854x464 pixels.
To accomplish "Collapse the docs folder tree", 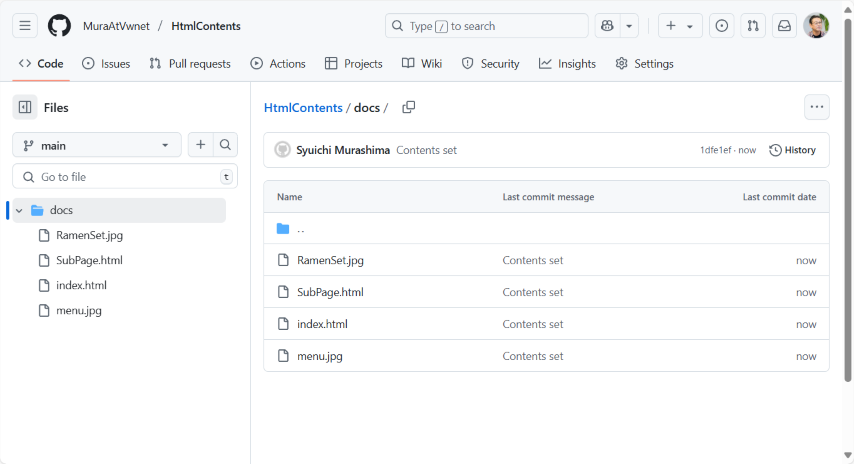I will (19, 211).
